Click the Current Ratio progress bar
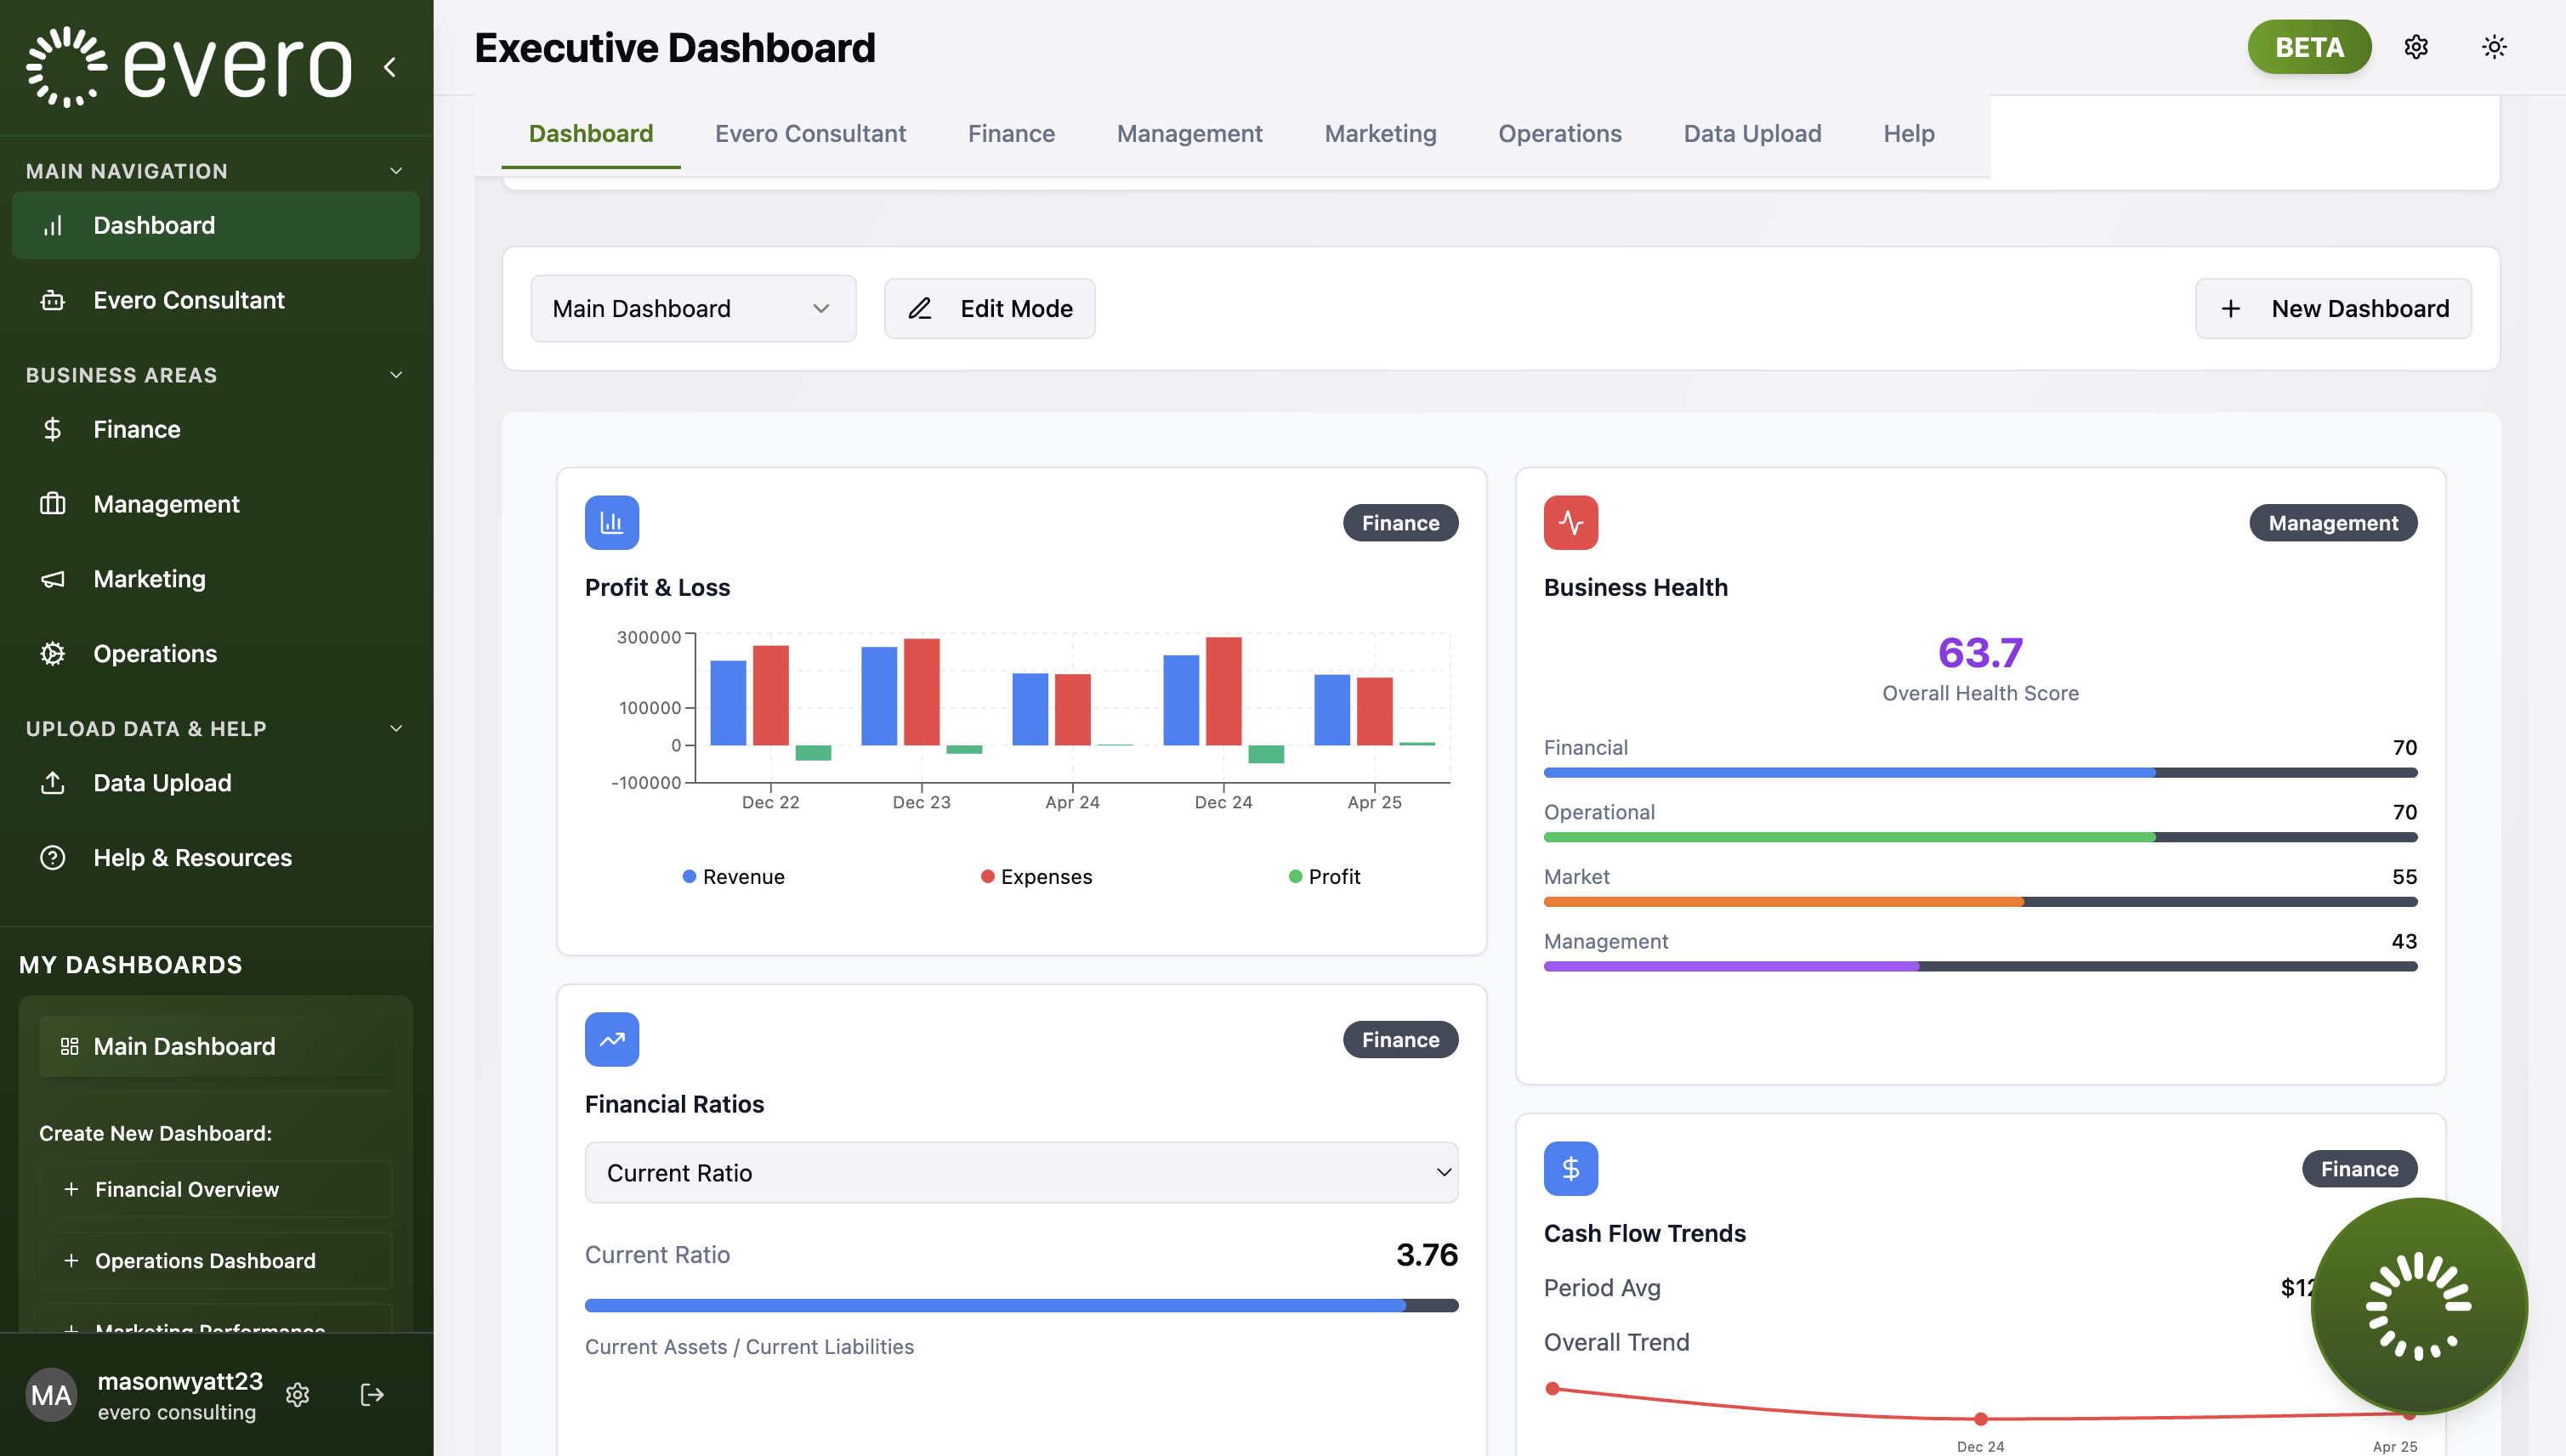 [1020, 1305]
